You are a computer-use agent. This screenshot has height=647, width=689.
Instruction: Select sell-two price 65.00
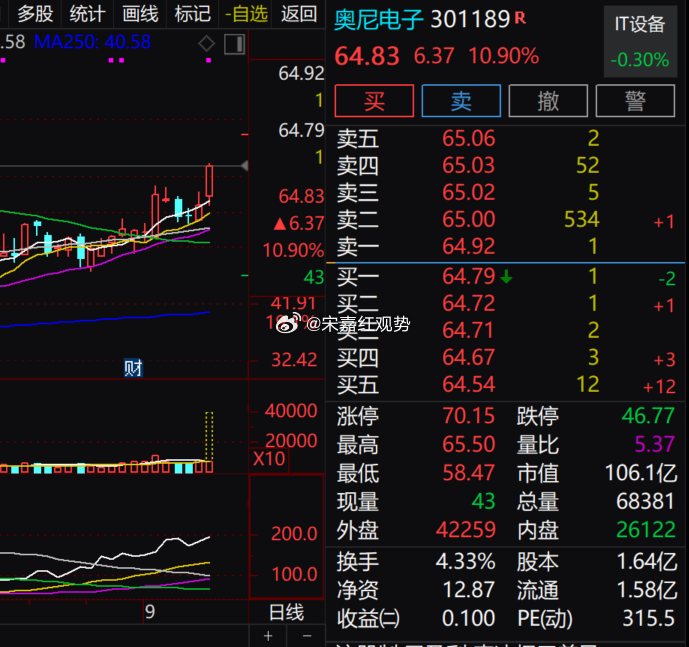tap(468, 219)
